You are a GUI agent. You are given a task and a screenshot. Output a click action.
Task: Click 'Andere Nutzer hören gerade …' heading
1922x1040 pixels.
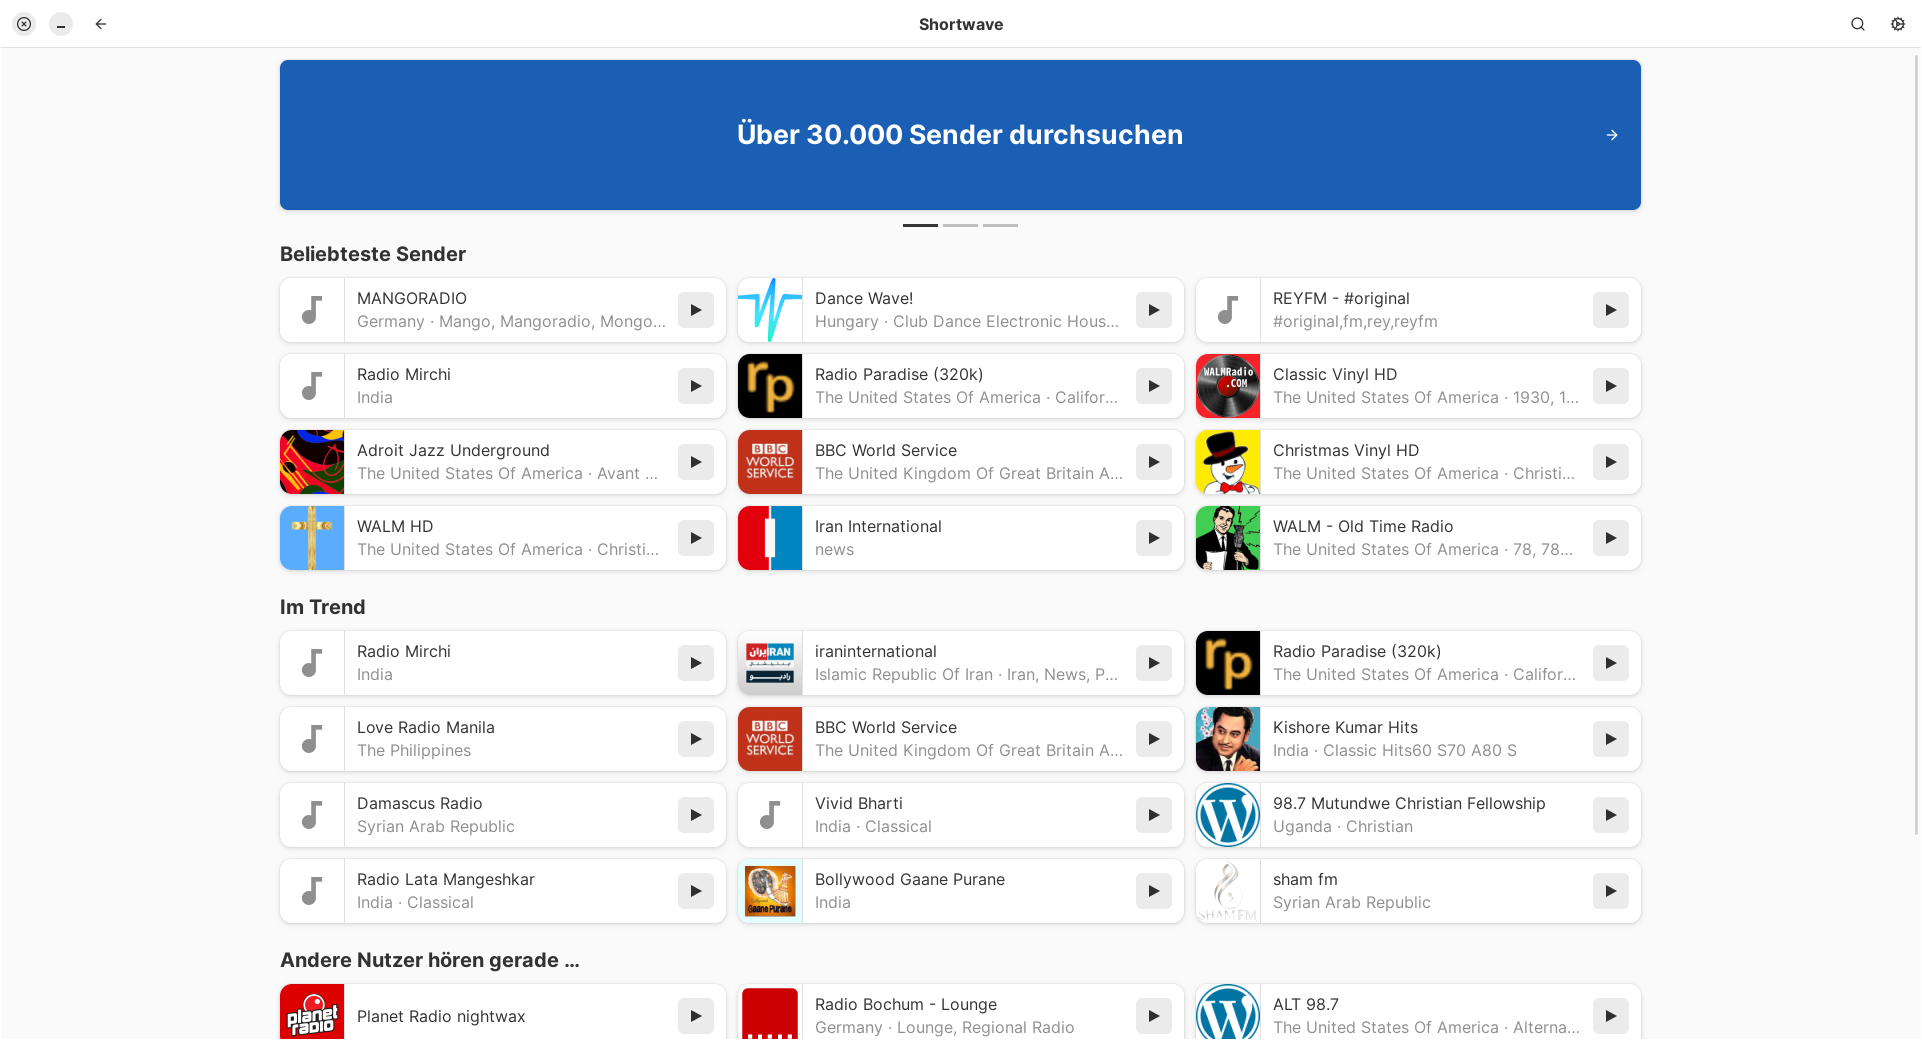point(430,960)
